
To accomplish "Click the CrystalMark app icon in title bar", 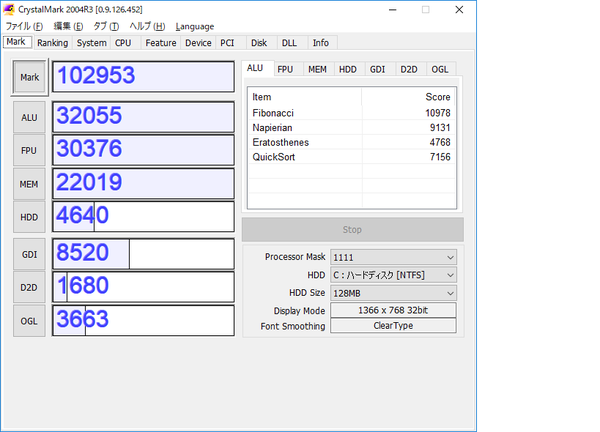I will 9,10.
